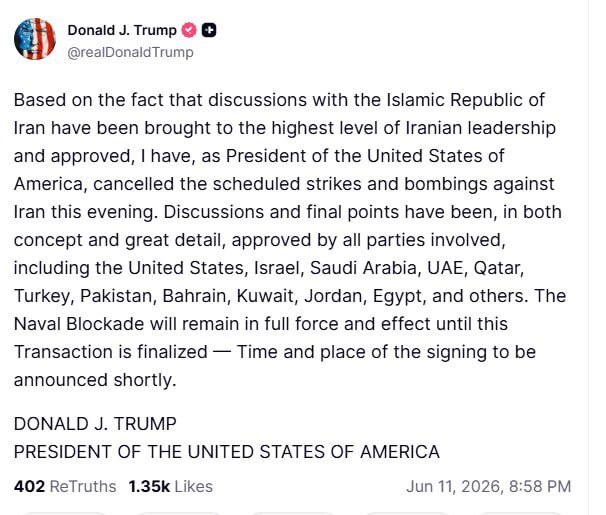Open Donald J. Trump's profile avatar
This screenshot has height=515, width=606.
(35, 39)
